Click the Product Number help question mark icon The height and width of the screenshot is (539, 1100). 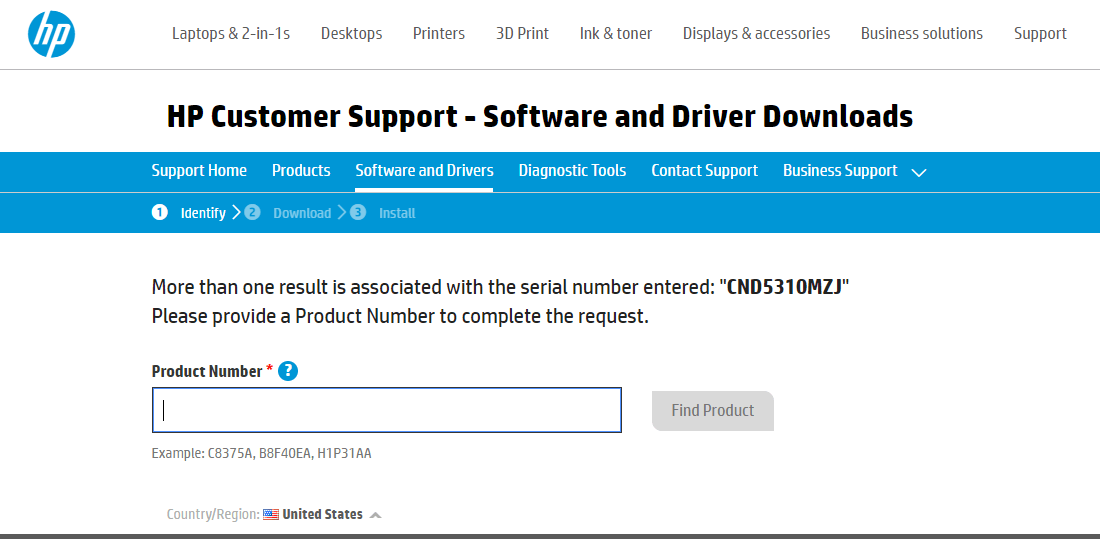point(288,371)
